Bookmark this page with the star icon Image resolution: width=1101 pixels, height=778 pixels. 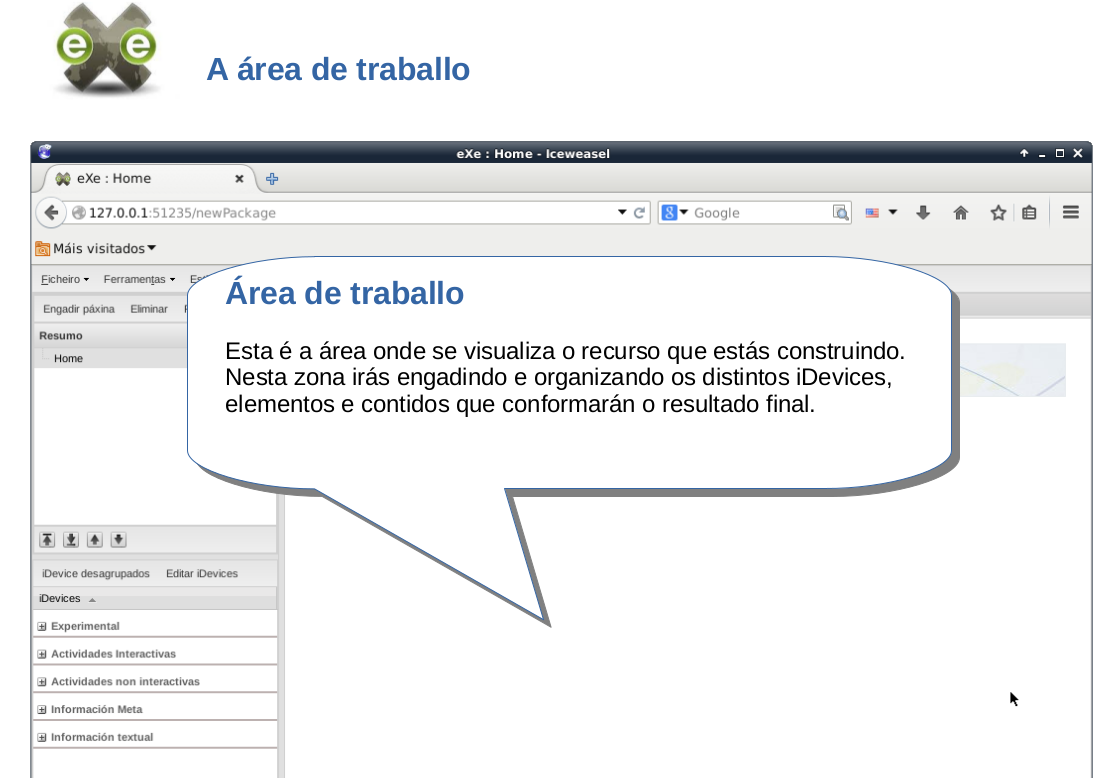[997, 213]
